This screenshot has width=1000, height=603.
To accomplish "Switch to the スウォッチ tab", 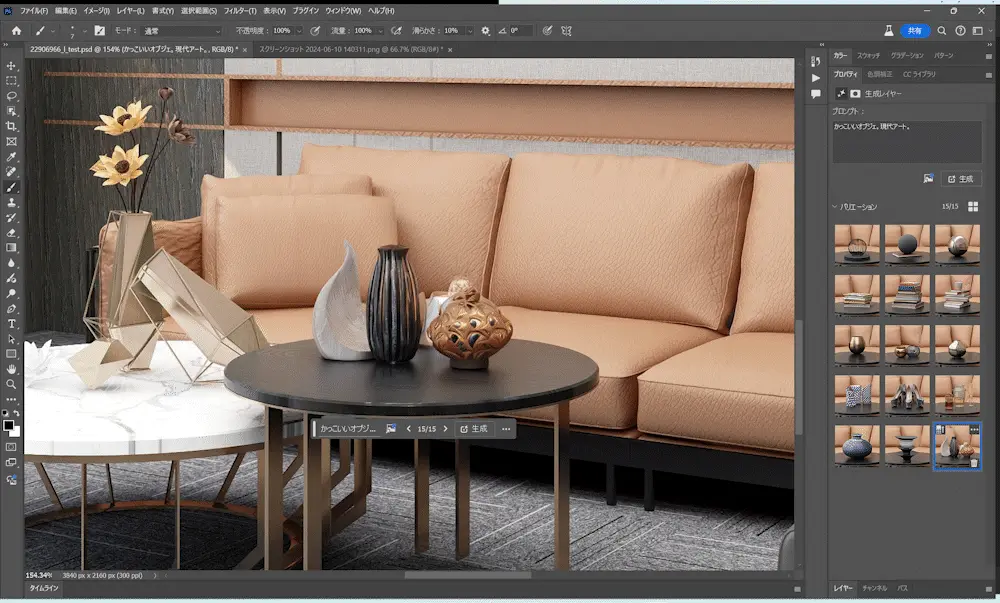I will point(868,55).
